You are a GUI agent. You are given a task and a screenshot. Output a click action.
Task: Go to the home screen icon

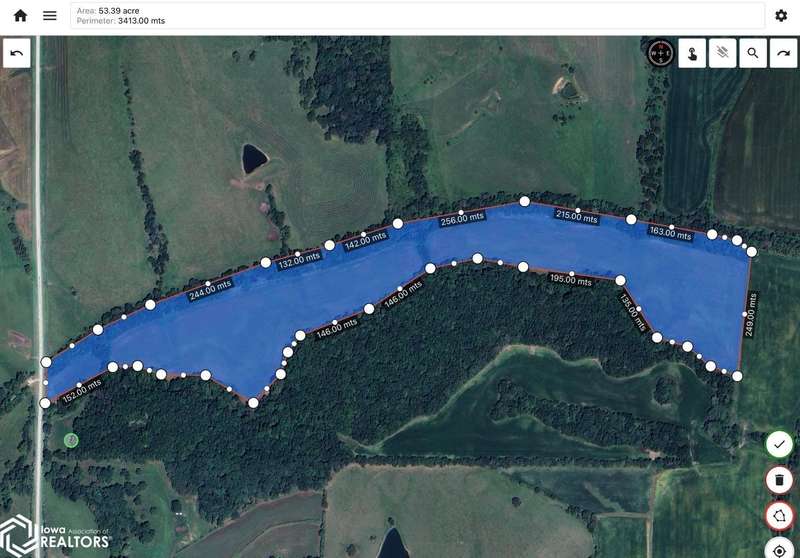pos(20,16)
